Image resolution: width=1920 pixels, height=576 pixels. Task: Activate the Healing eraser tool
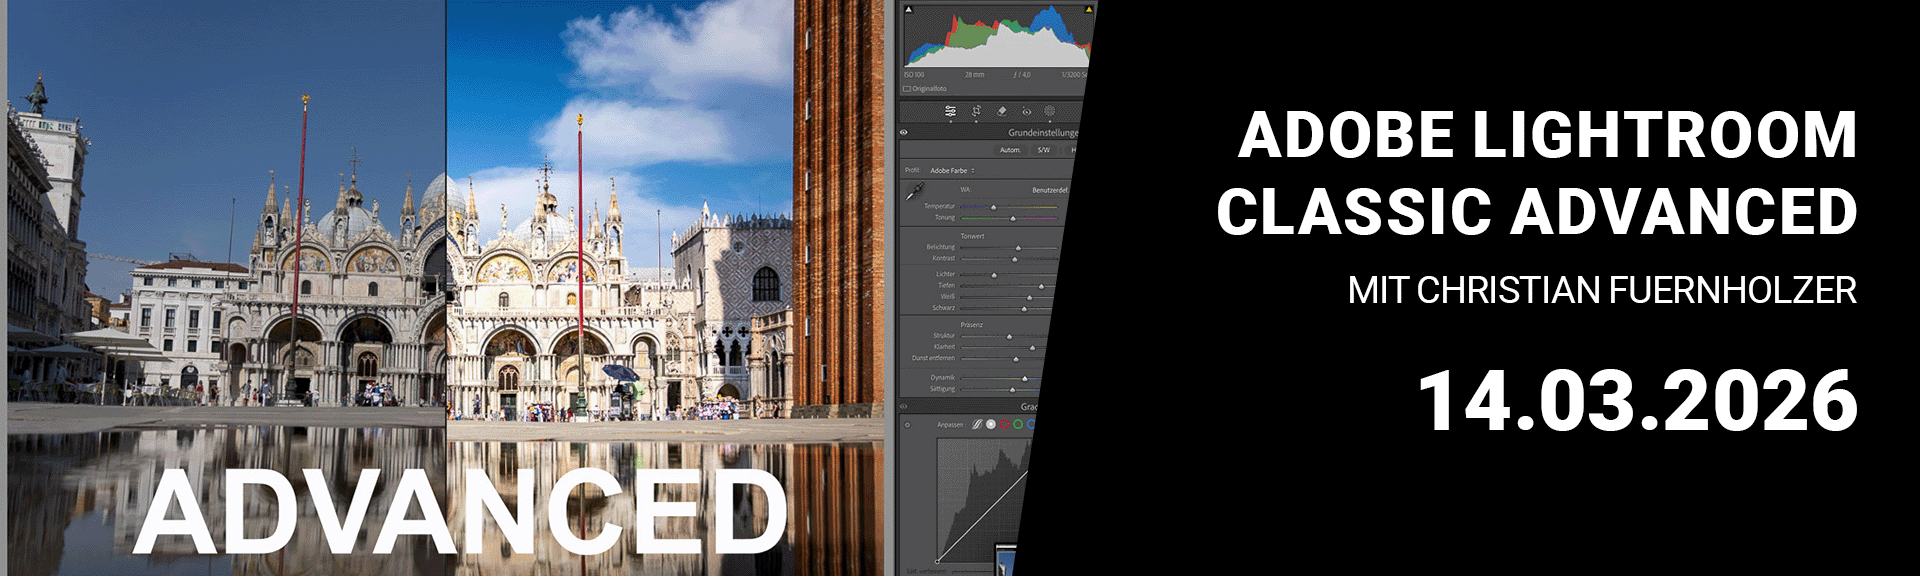point(1002,111)
